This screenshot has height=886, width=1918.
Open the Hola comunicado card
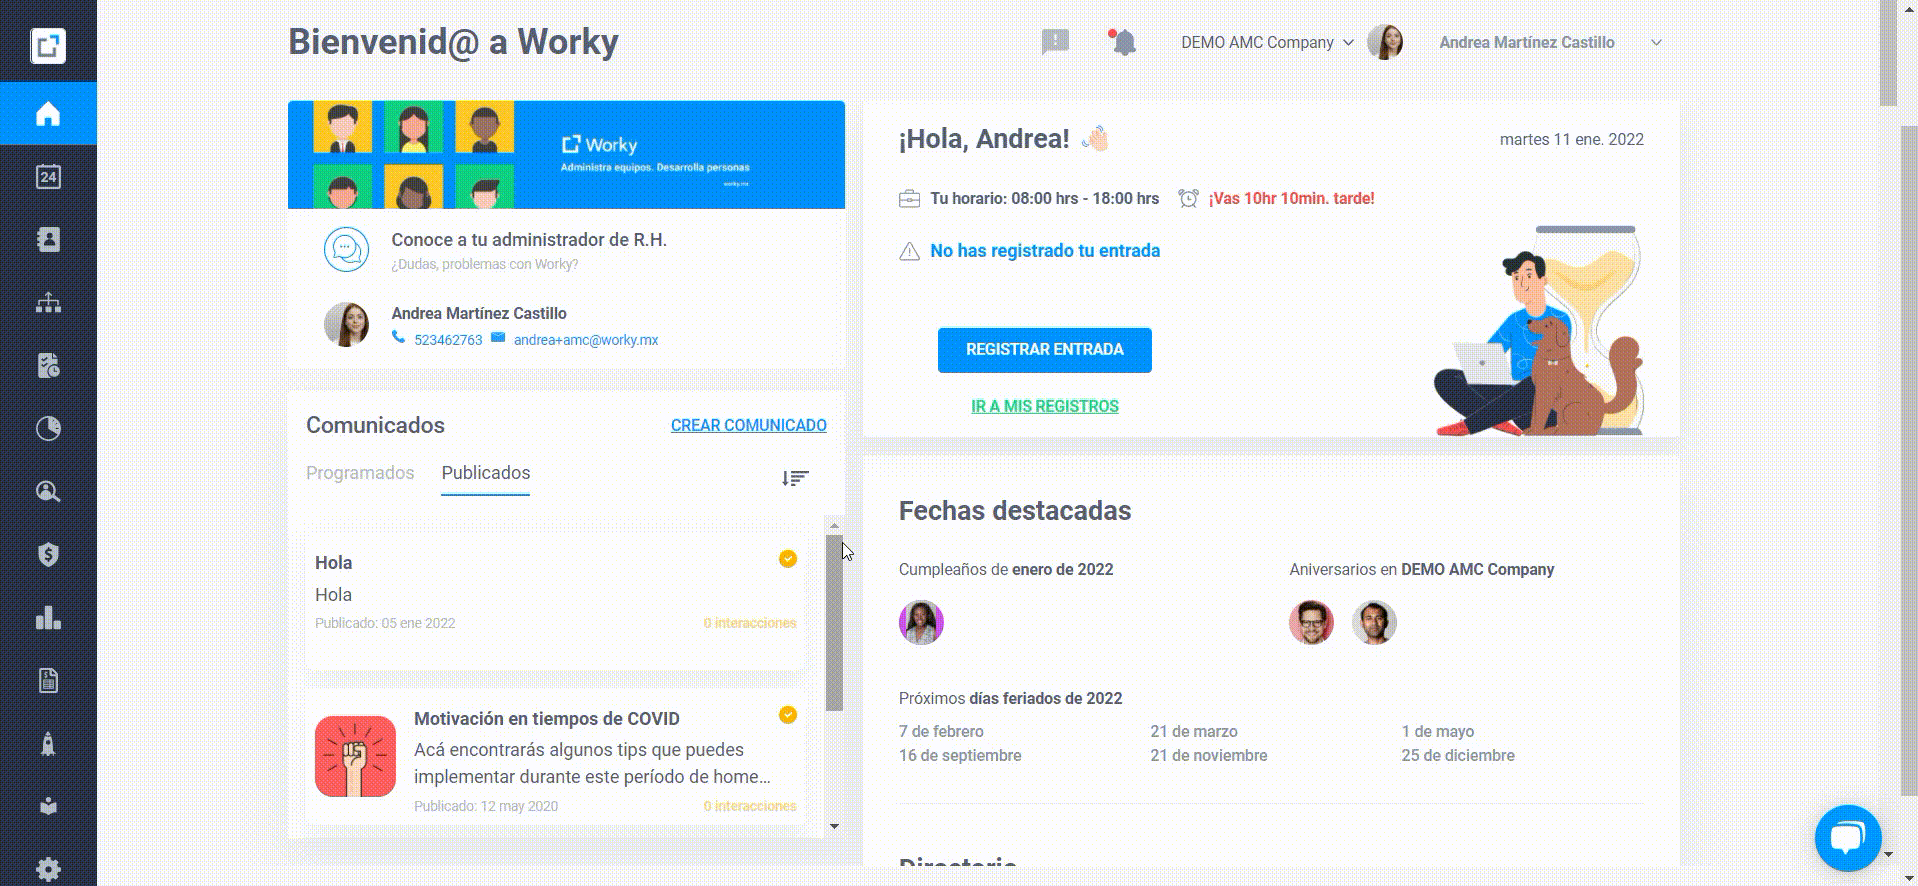[556, 597]
